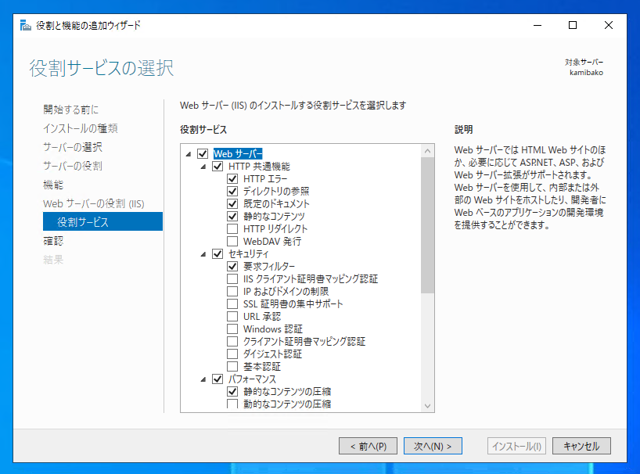The height and width of the screenshot is (474, 640).
Task: Click the インストール(I) button
Action: tap(516, 446)
